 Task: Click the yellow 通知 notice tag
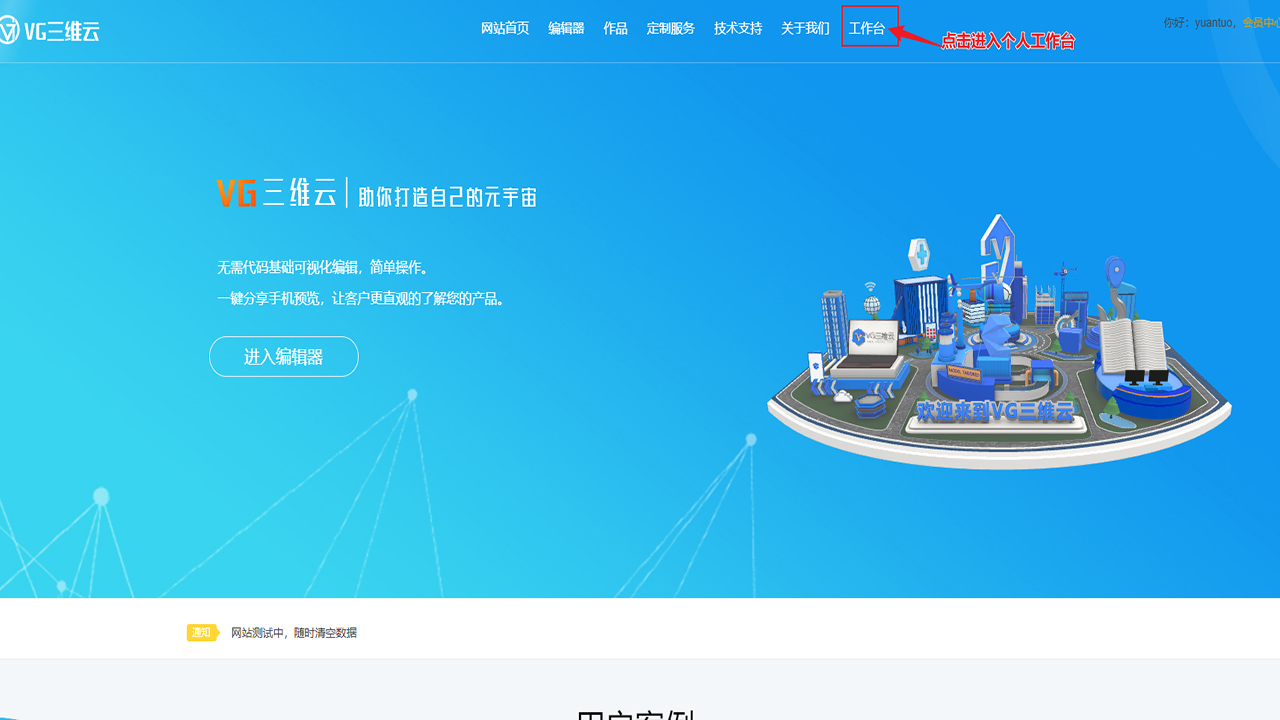203,632
